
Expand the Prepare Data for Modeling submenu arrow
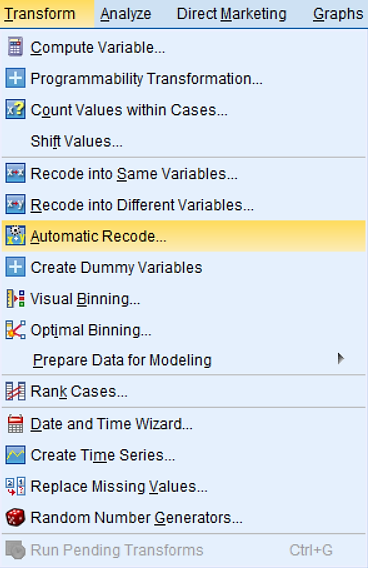click(340, 359)
